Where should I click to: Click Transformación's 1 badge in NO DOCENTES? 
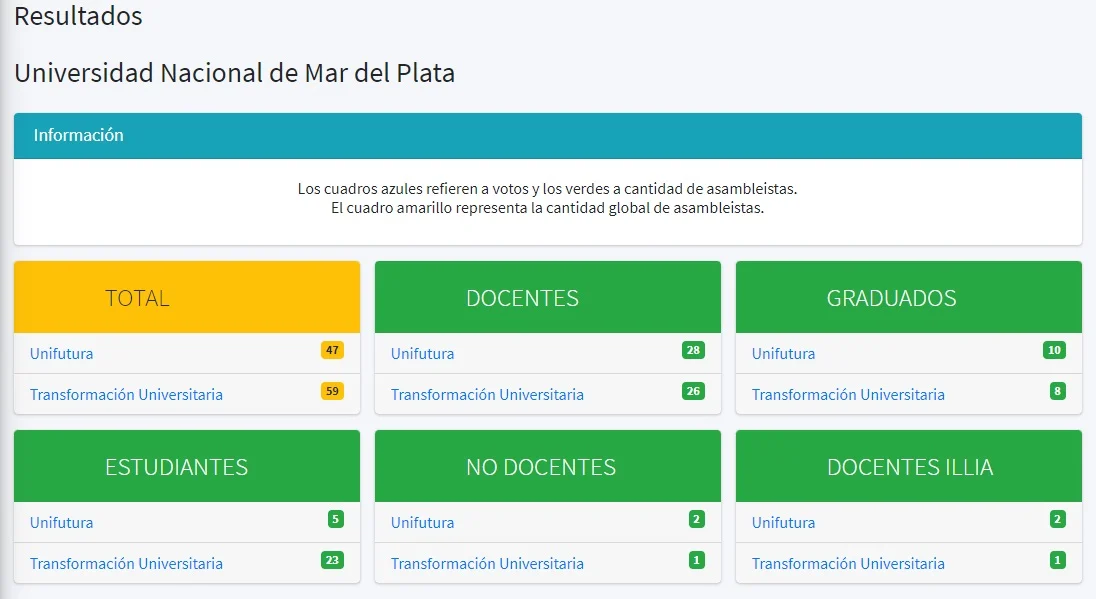[697, 561]
